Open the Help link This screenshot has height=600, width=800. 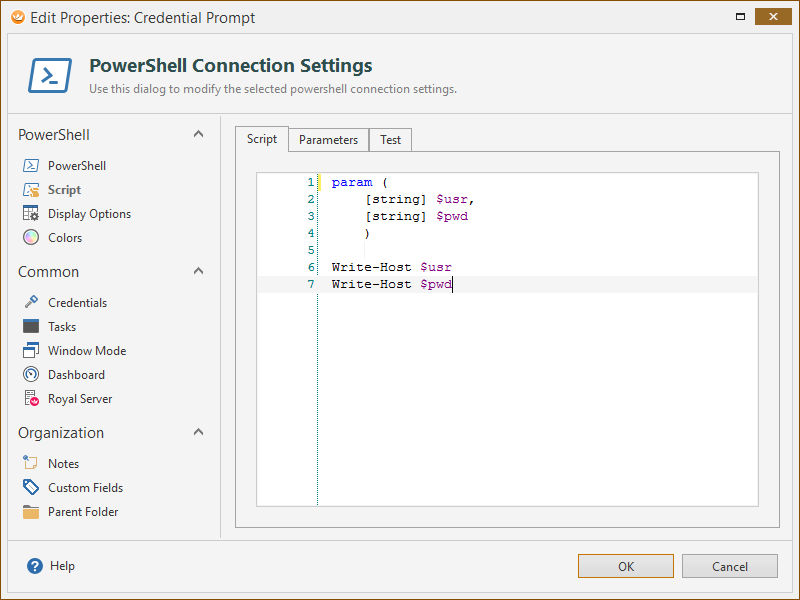click(x=61, y=566)
